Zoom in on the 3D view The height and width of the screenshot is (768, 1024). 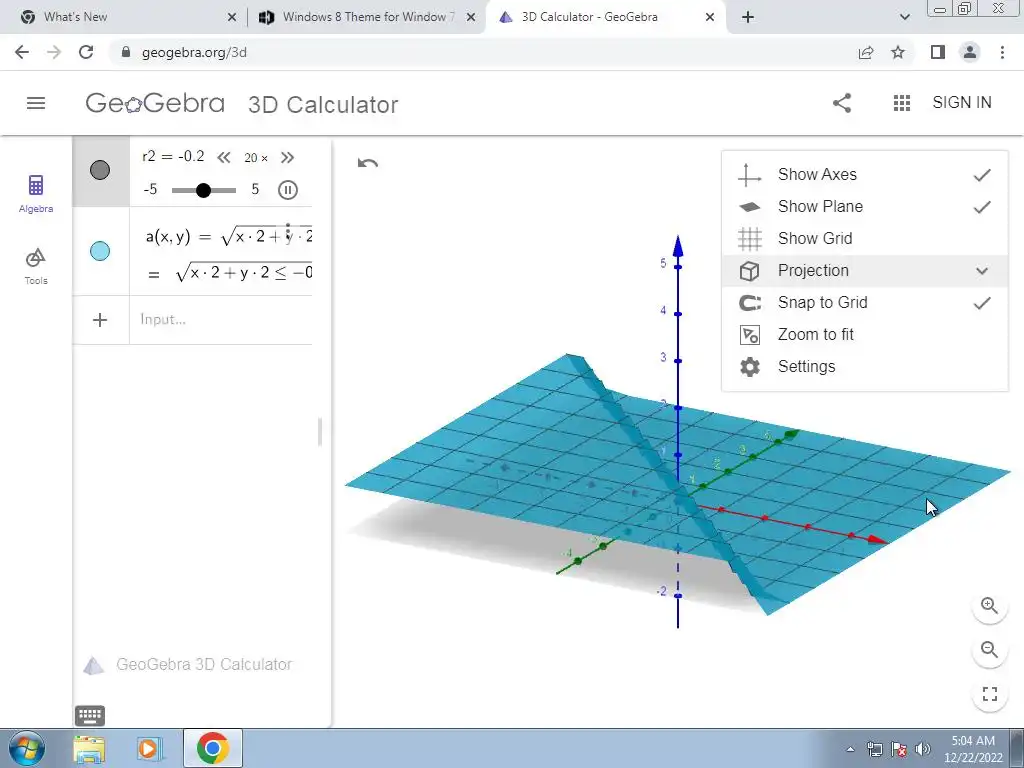pyautogui.click(x=989, y=606)
